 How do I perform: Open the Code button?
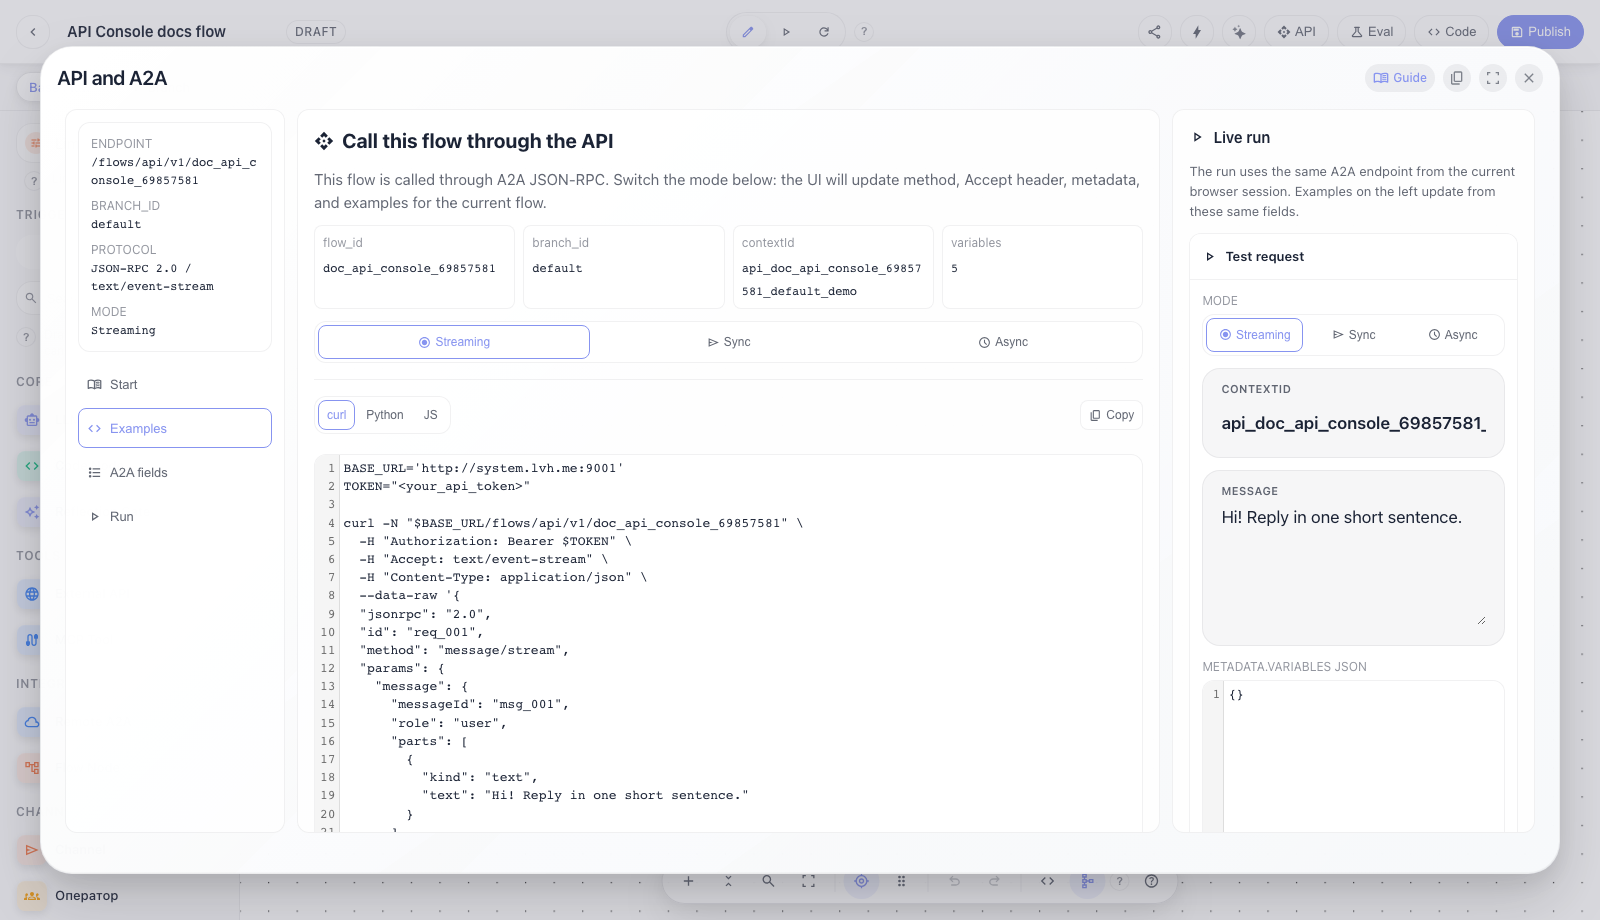[x=1452, y=32]
